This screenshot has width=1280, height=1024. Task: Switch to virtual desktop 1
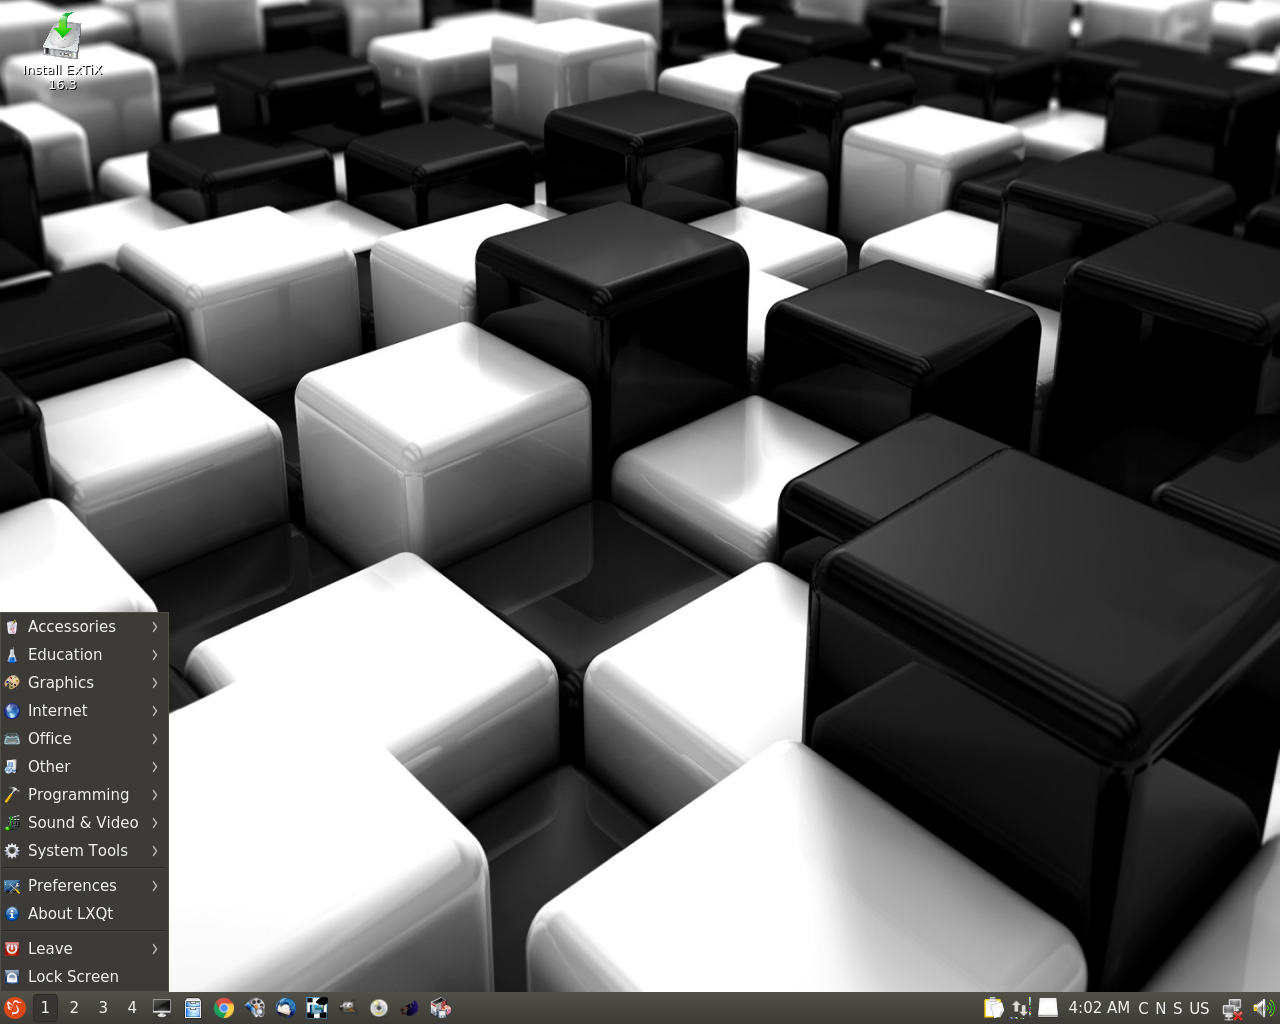(45, 1008)
